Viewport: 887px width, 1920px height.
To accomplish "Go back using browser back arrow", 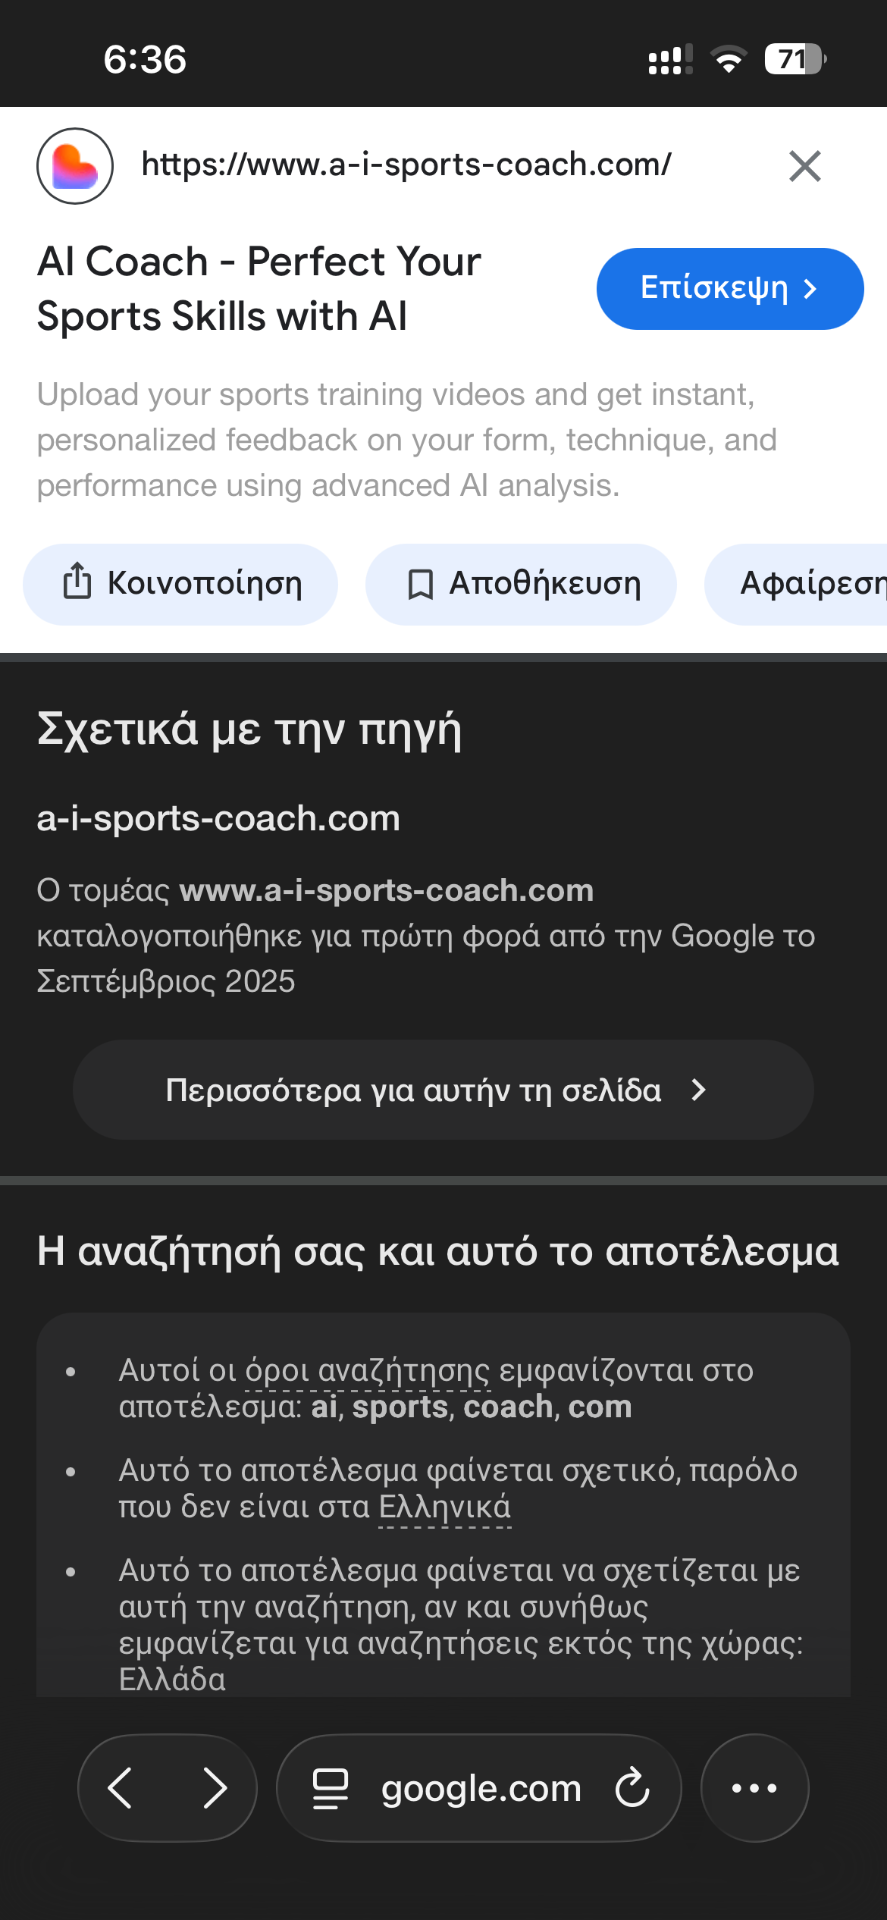I will 121,1788.
